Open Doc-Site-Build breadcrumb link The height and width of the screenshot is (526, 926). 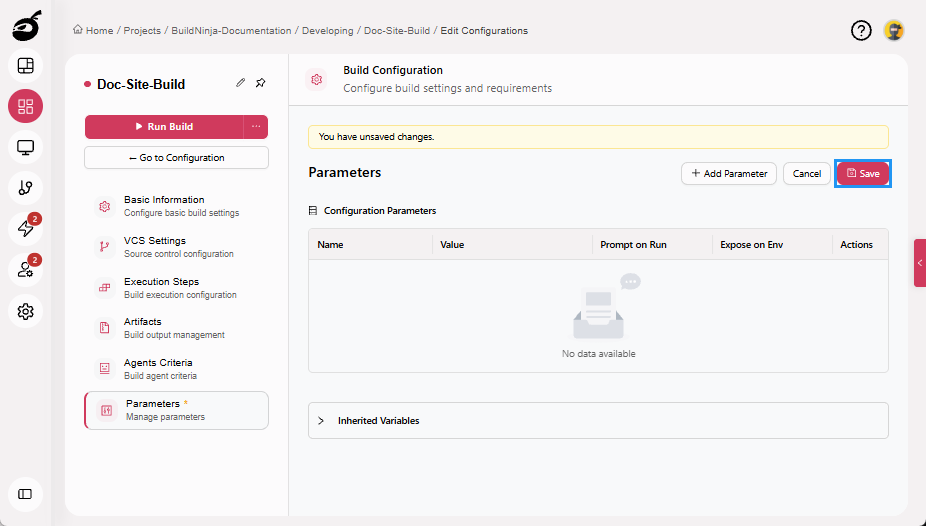pos(397,30)
